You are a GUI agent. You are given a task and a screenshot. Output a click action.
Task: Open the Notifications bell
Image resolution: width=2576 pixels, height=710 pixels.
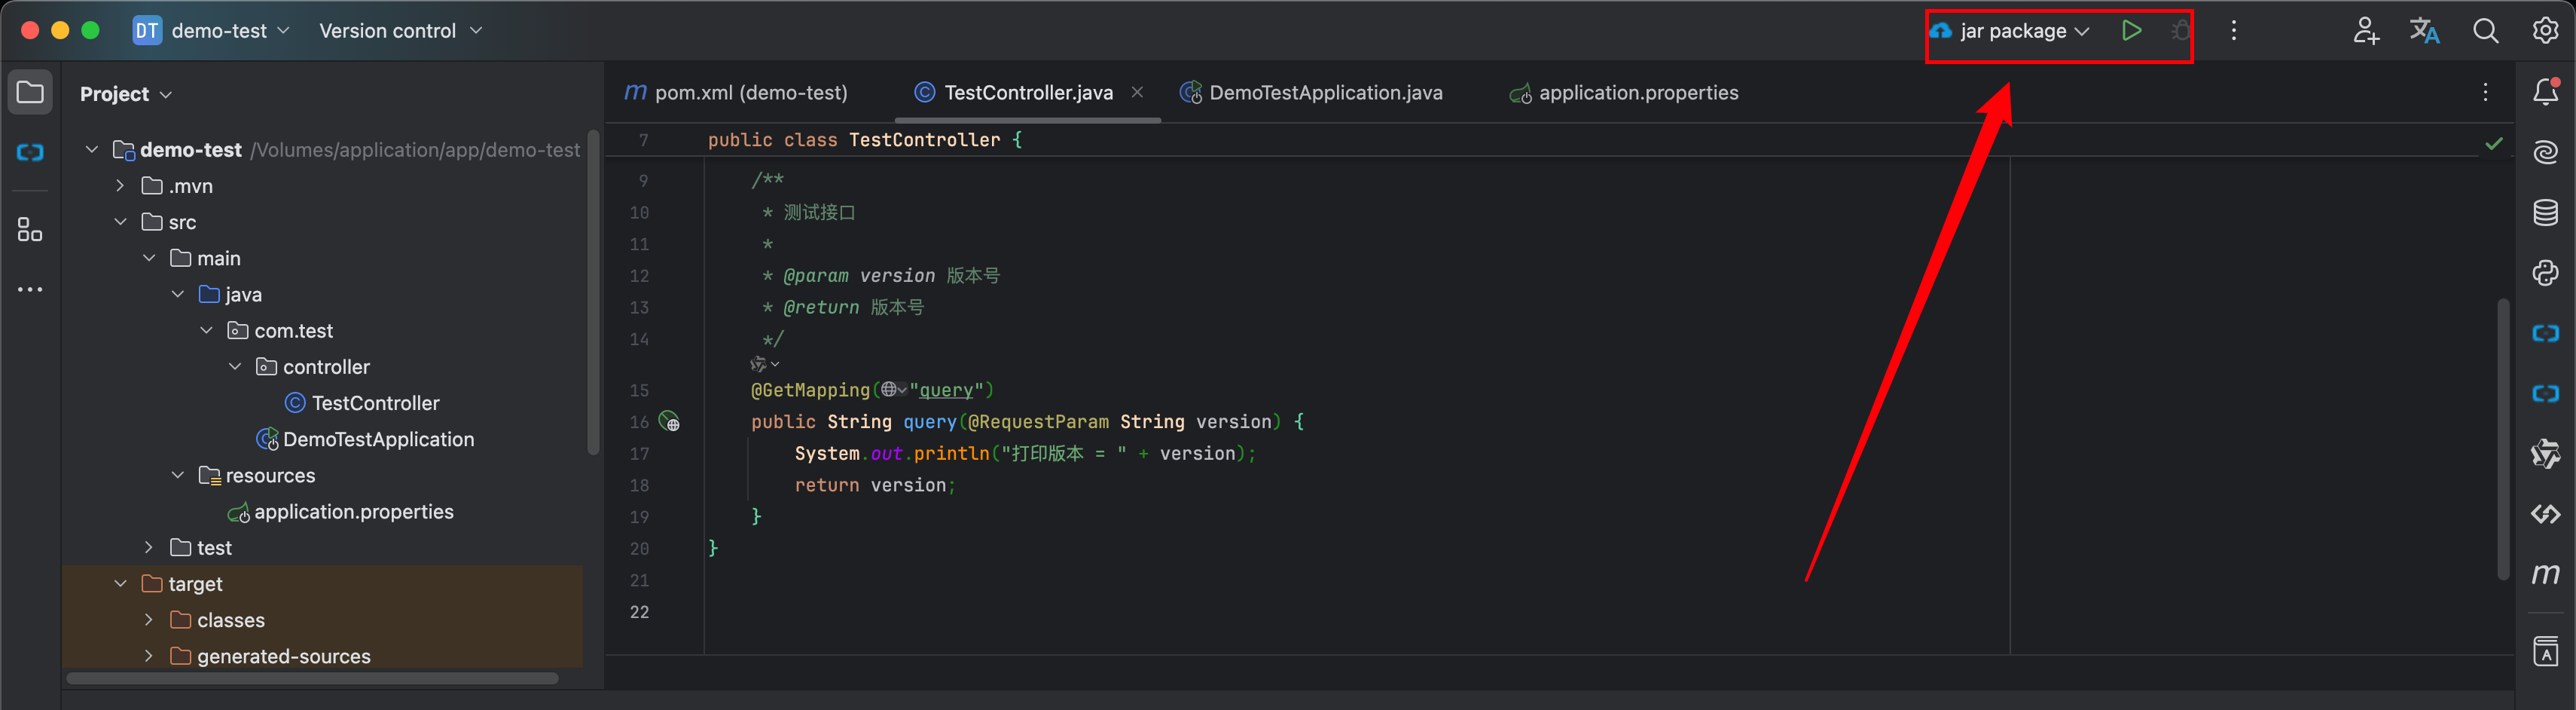(2545, 92)
